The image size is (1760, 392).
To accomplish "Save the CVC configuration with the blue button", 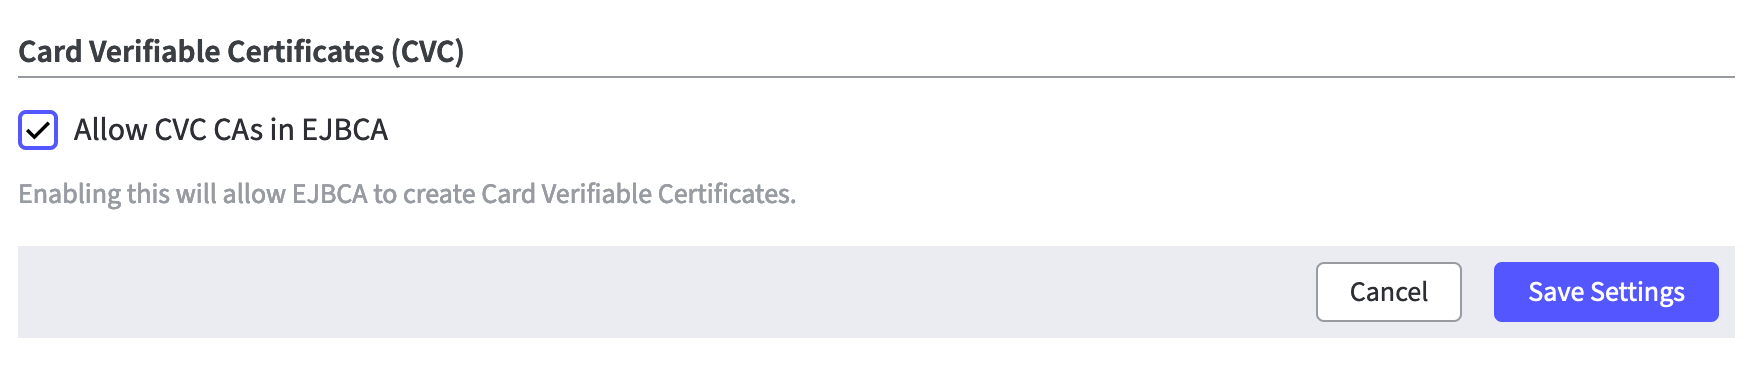I will pos(1606,292).
